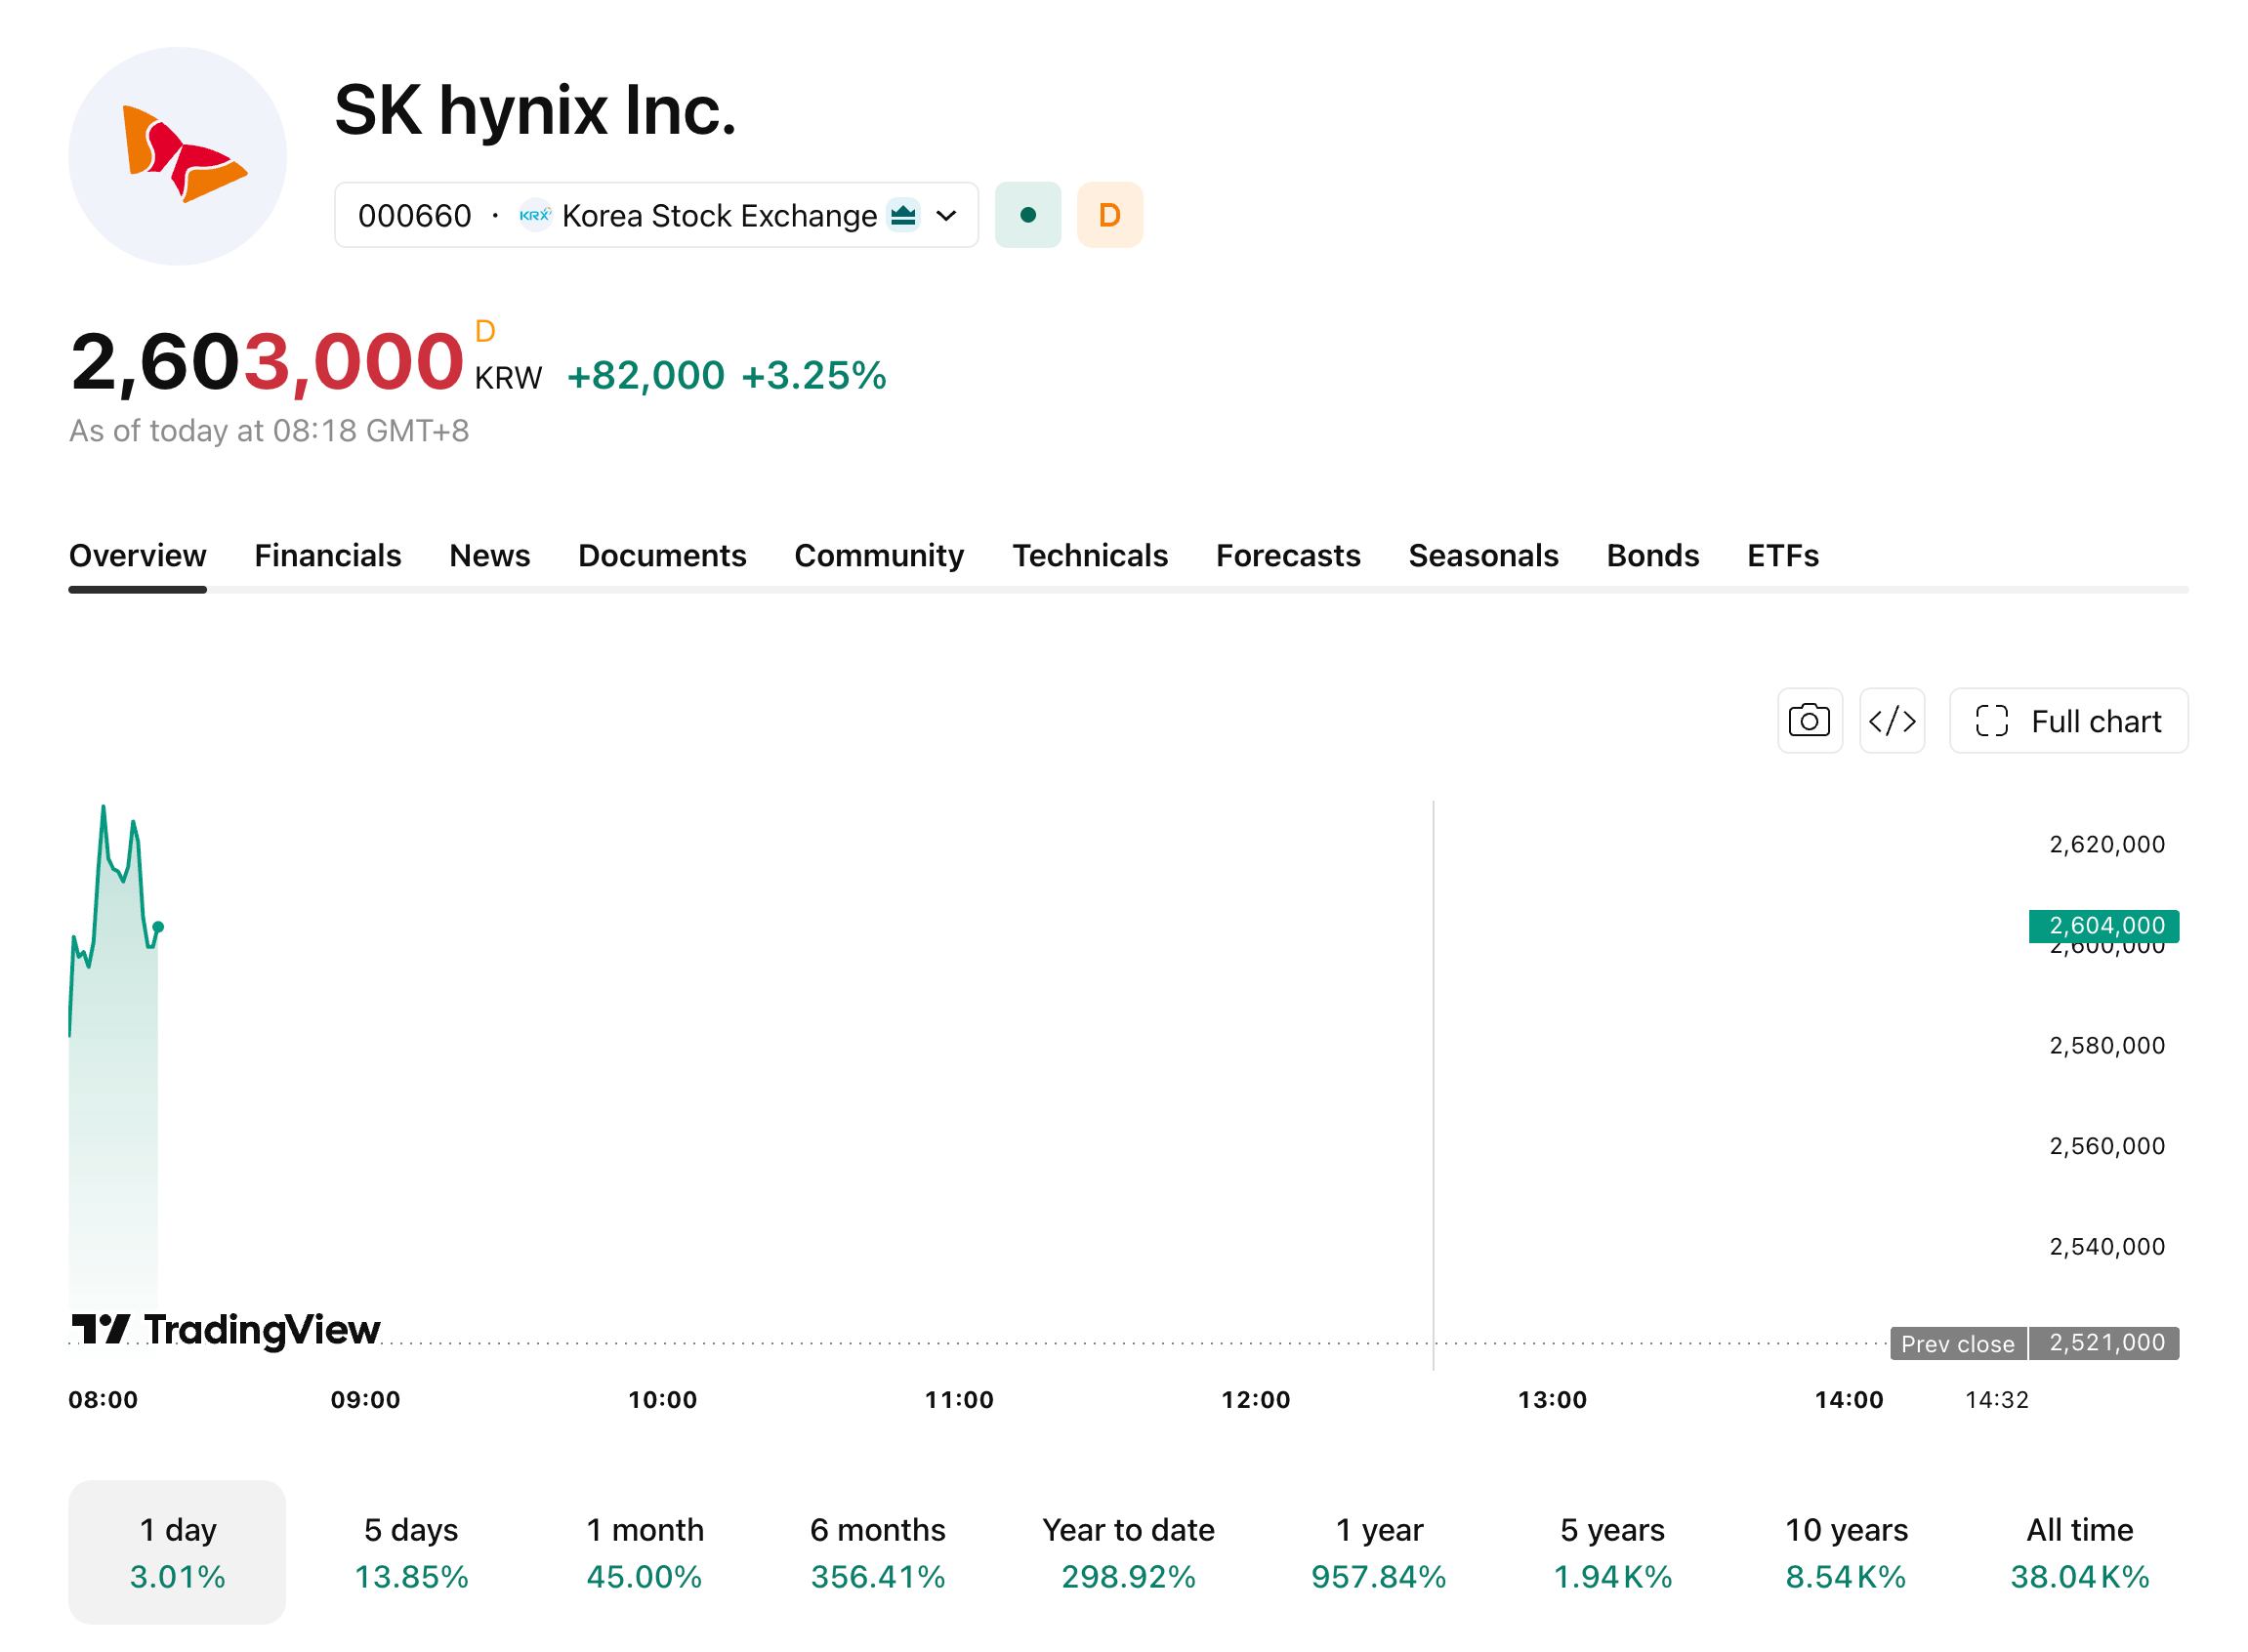The image size is (2248, 1652).
Task: Click the +3.25% percent change
Action: (813, 376)
